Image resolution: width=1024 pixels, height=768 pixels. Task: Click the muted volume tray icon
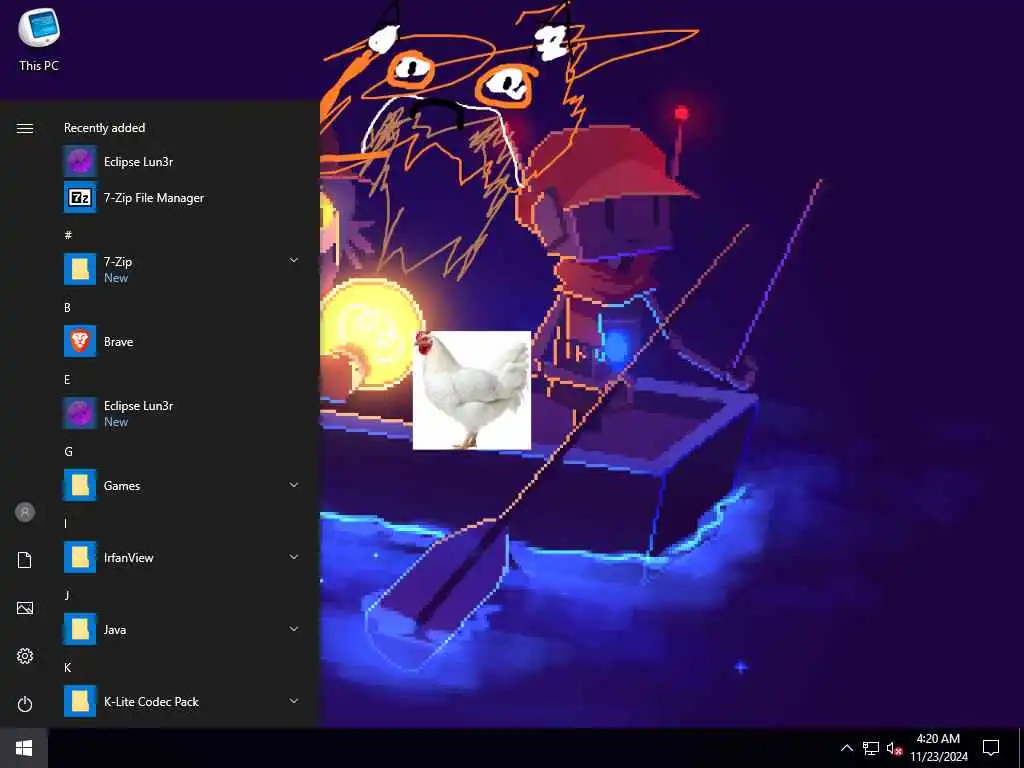tap(894, 748)
